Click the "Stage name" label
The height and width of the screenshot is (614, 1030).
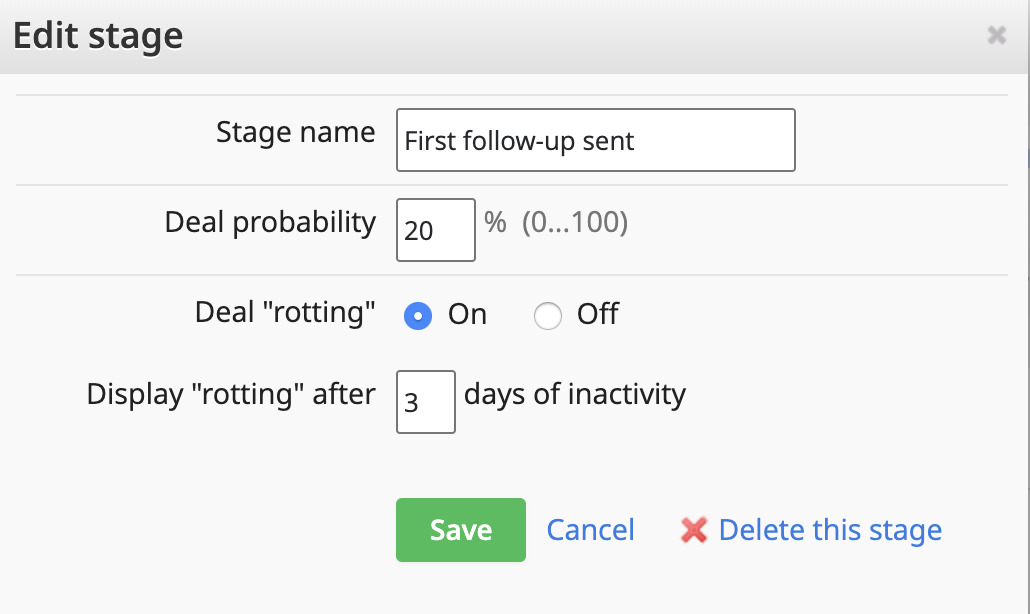296,133
